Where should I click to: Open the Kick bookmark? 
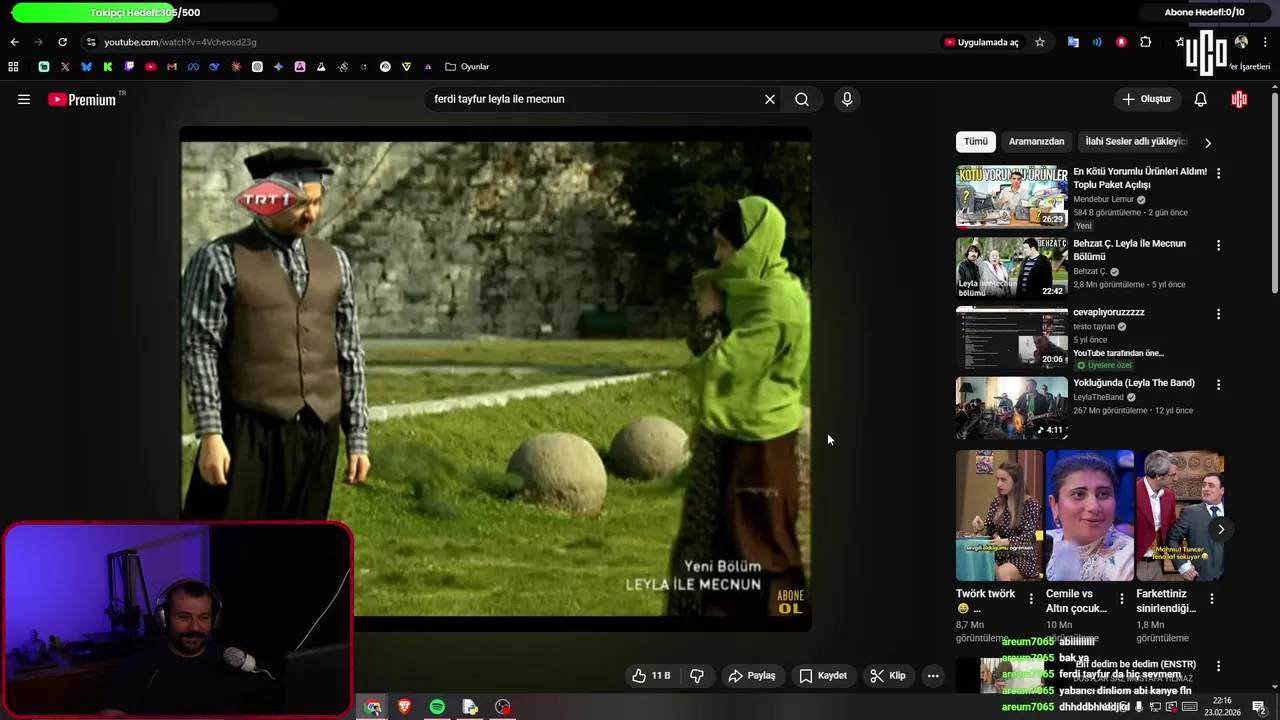point(107,67)
